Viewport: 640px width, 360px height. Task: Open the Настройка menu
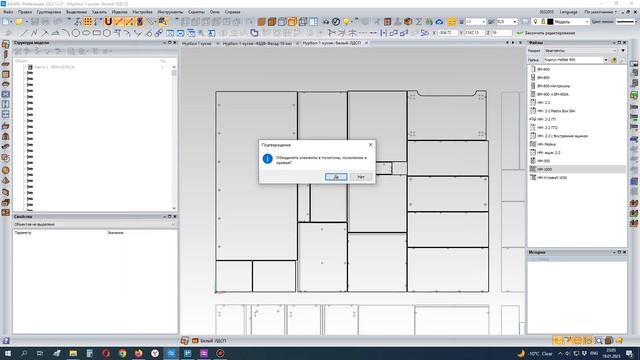click(x=142, y=12)
